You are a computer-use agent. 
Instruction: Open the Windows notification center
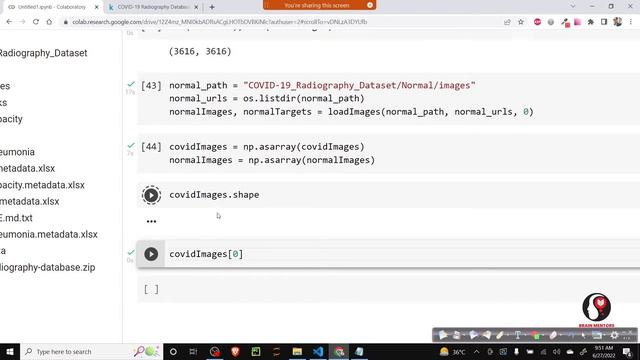[627, 351]
